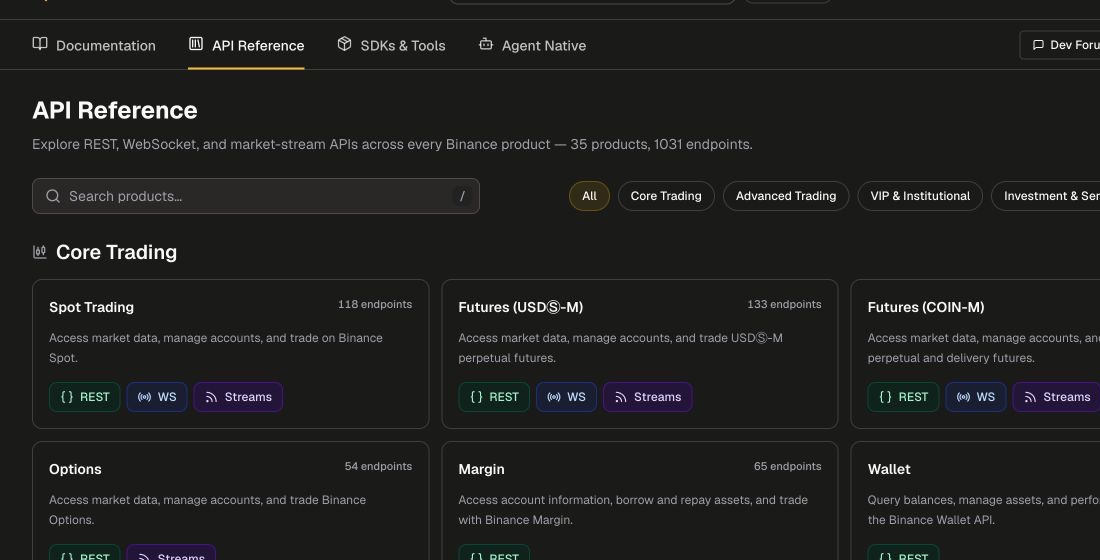Filter by Advanced Trading chip
Image resolution: width=1100 pixels, height=560 pixels.
click(x=786, y=196)
